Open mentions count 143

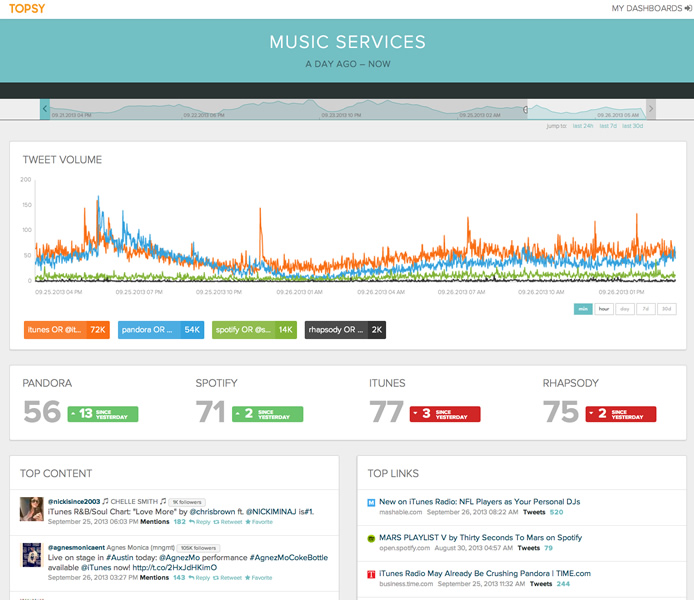(x=179, y=578)
